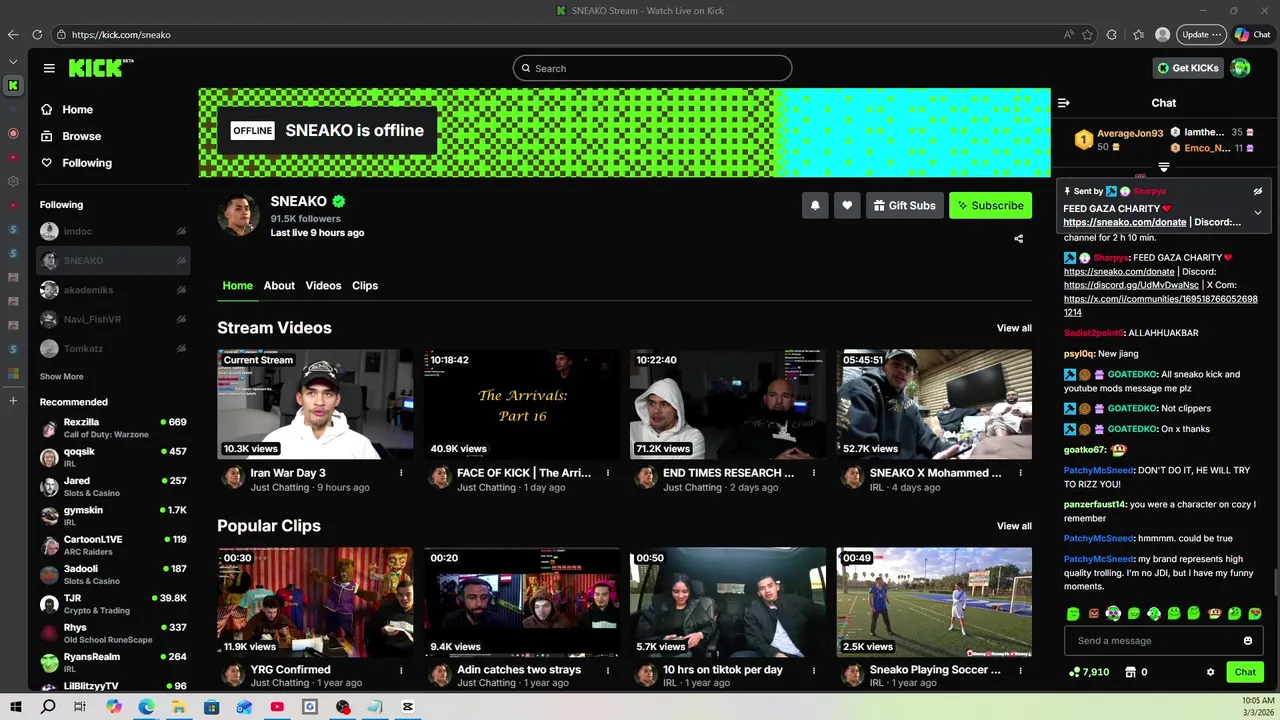Toggle SNEAKO sidebar visibility icon

[x=181, y=260]
